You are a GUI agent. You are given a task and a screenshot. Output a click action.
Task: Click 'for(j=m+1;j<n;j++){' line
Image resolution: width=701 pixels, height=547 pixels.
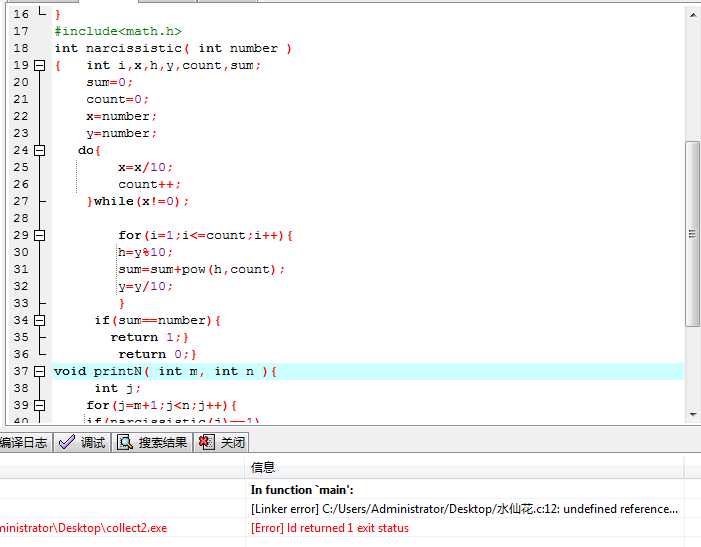coord(161,405)
